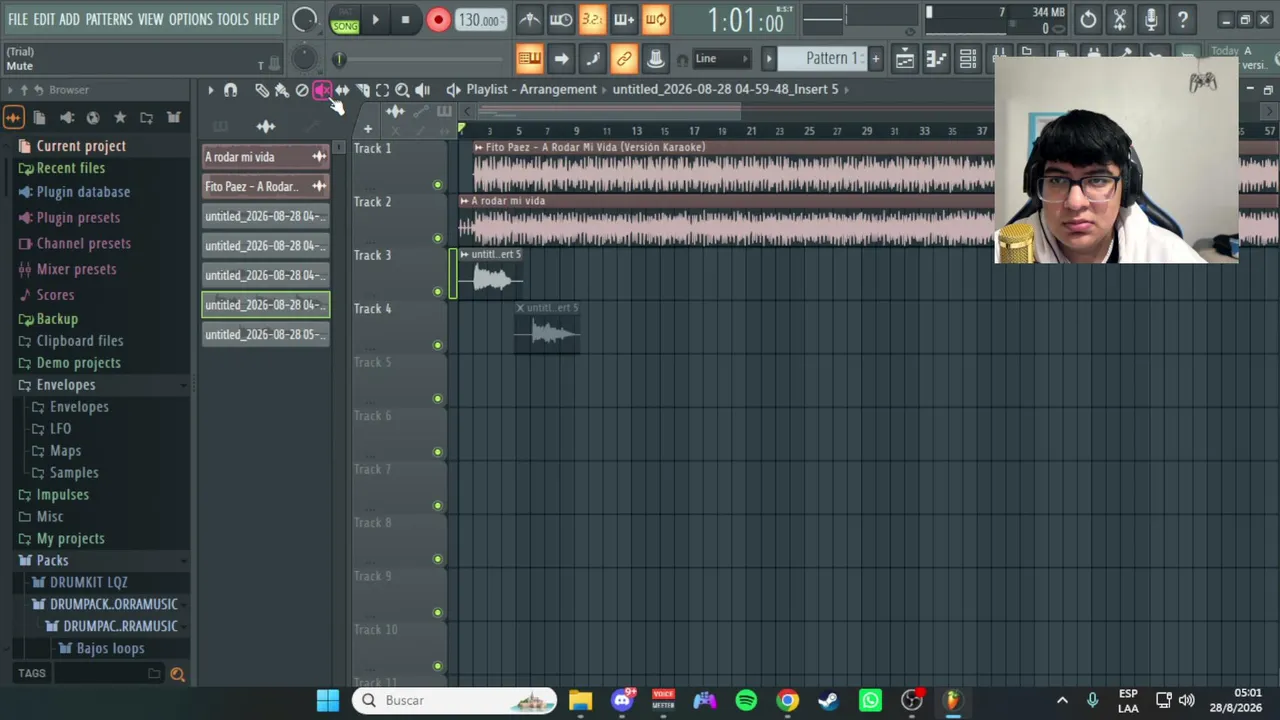Open the question mark help icon
The height and width of the screenshot is (720, 1280).
(1183, 19)
